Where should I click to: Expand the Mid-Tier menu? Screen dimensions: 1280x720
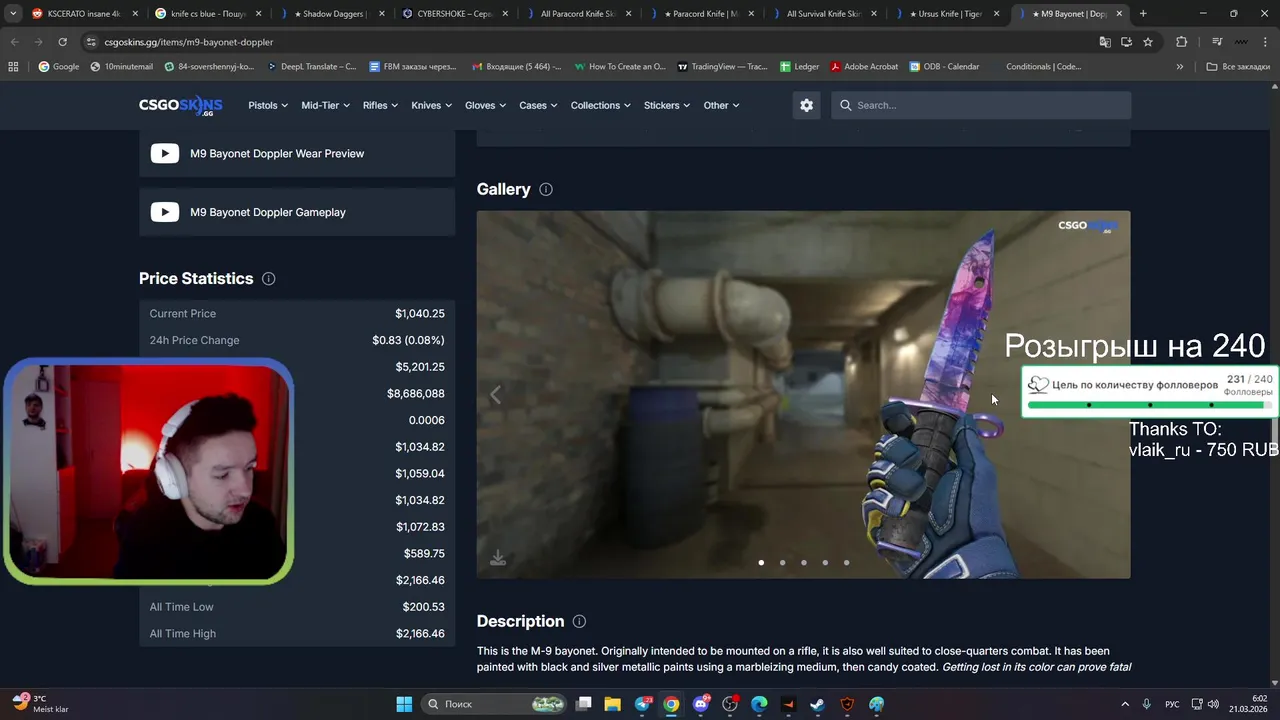(x=325, y=105)
